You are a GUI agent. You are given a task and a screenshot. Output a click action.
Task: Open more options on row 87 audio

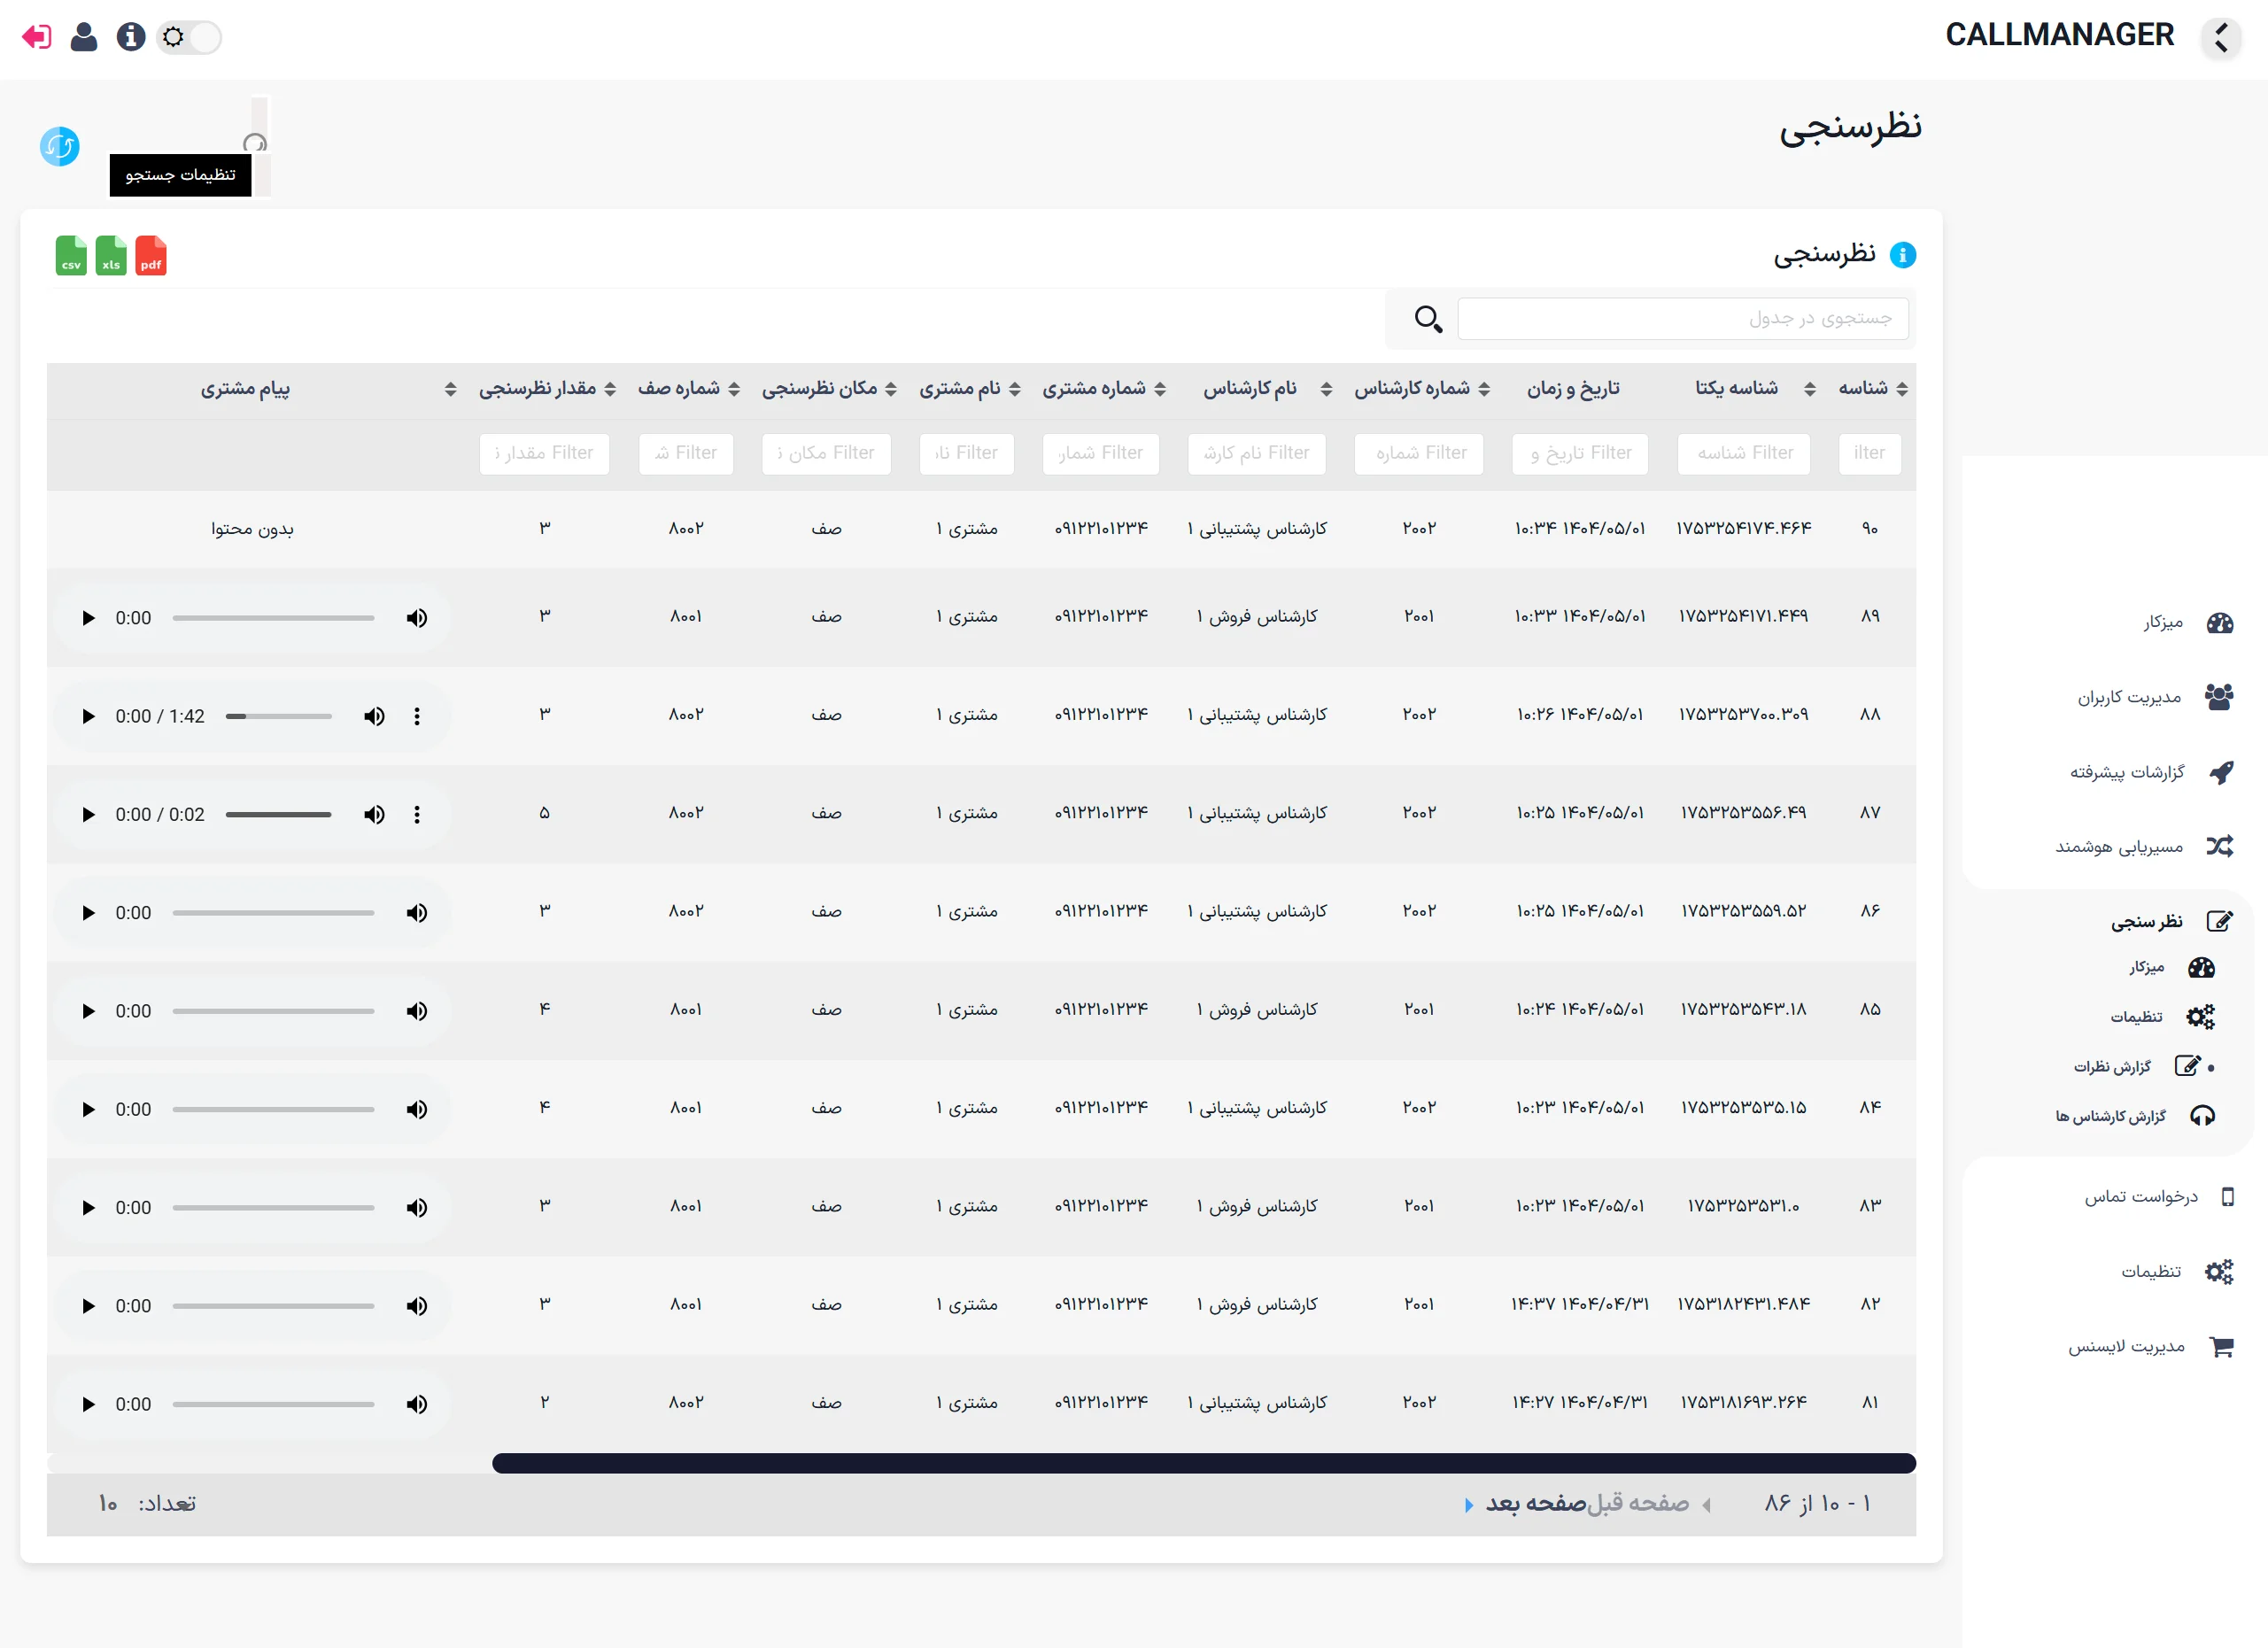417,814
